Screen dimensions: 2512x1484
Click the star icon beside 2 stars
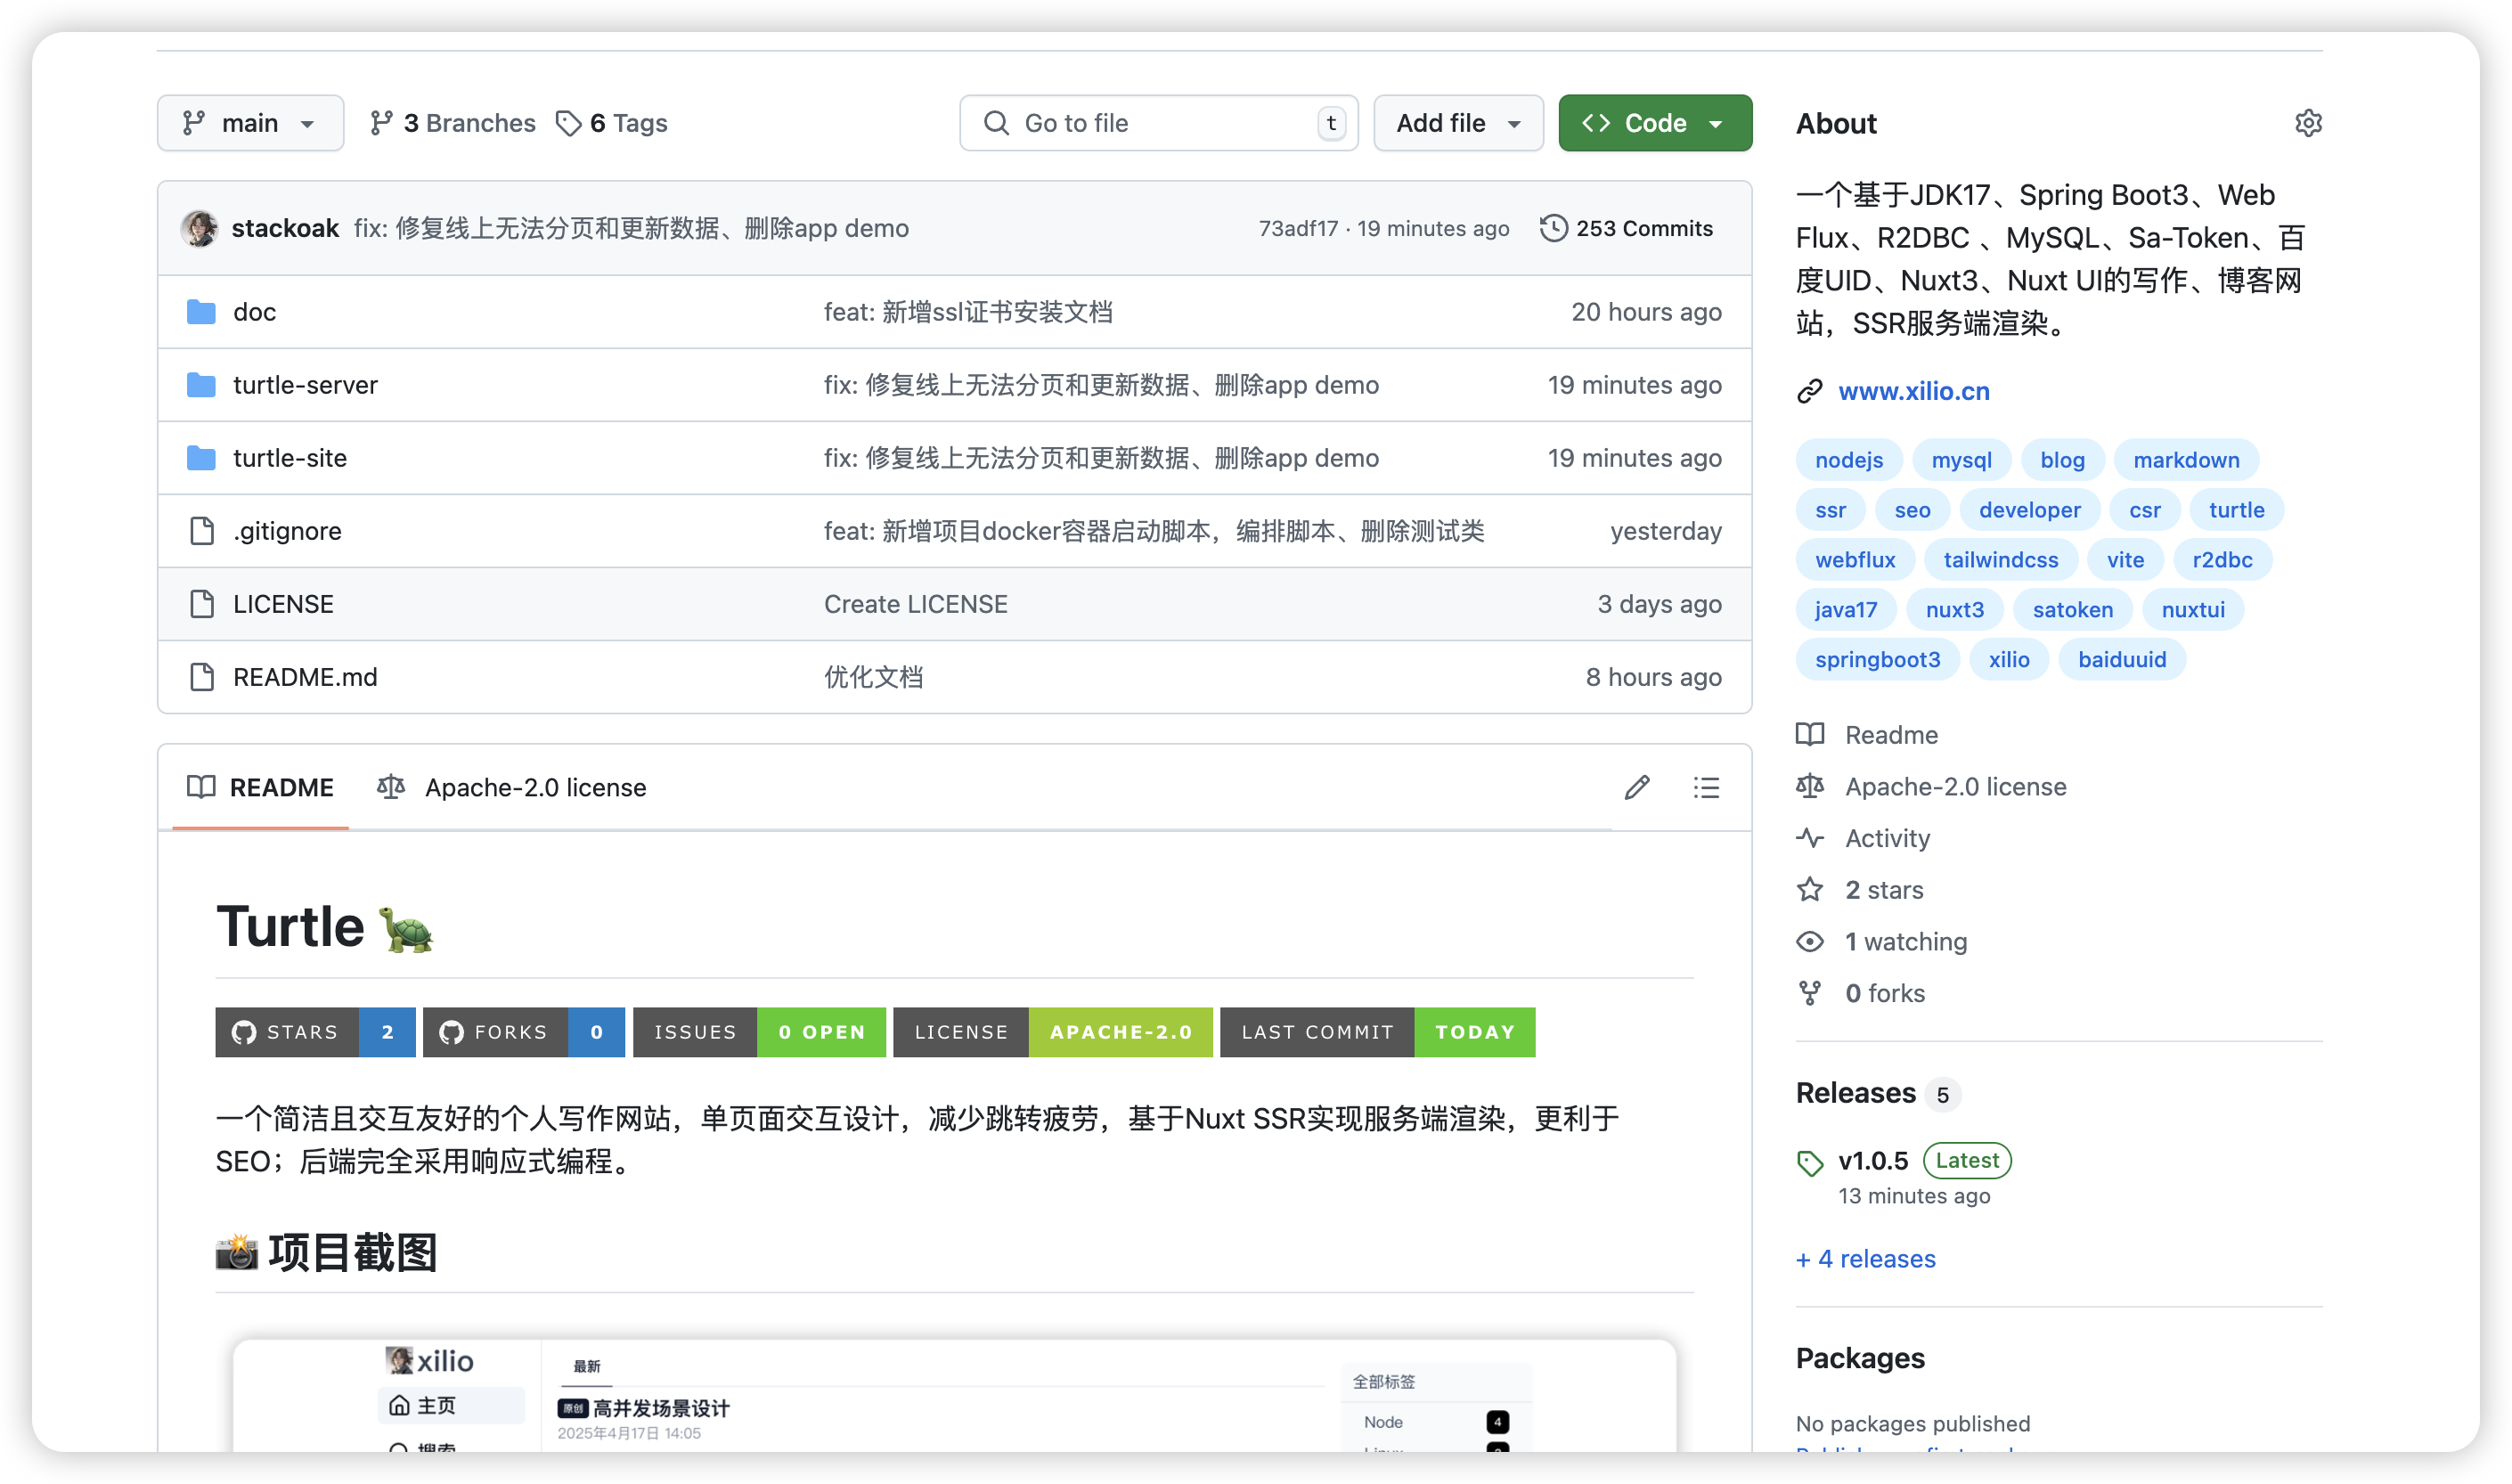[x=1809, y=889]
